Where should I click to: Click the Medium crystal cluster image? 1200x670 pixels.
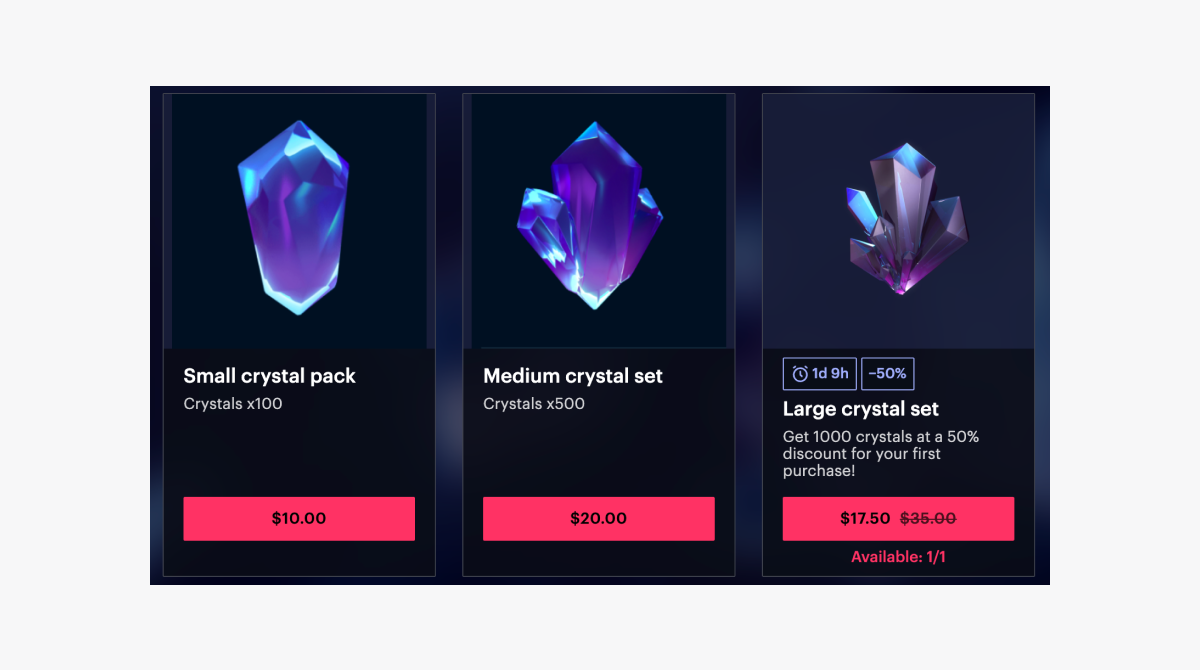(592, 218)
